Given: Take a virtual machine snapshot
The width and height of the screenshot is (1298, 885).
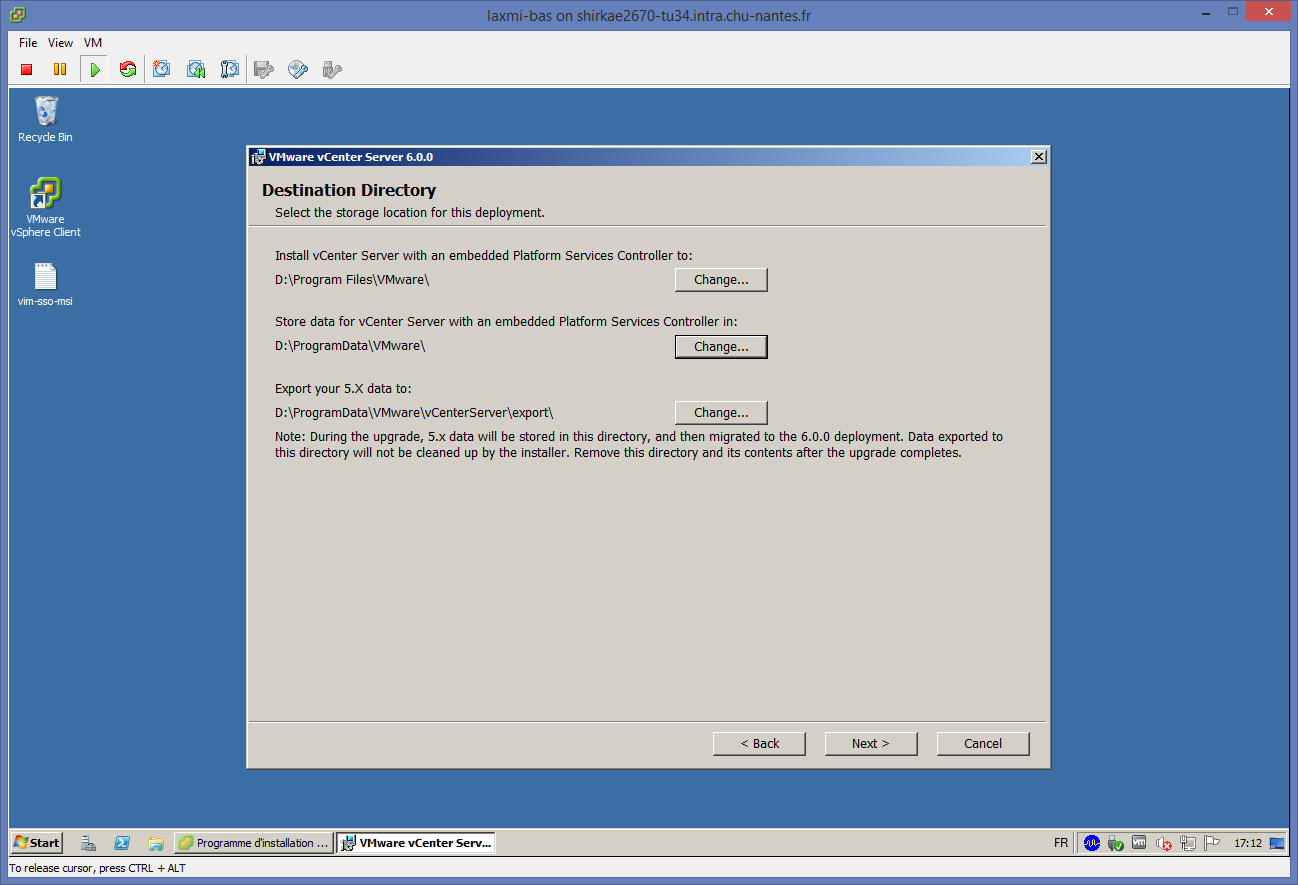Looking at the screenshot, I should pyautogui.click(x=162, y=69).
